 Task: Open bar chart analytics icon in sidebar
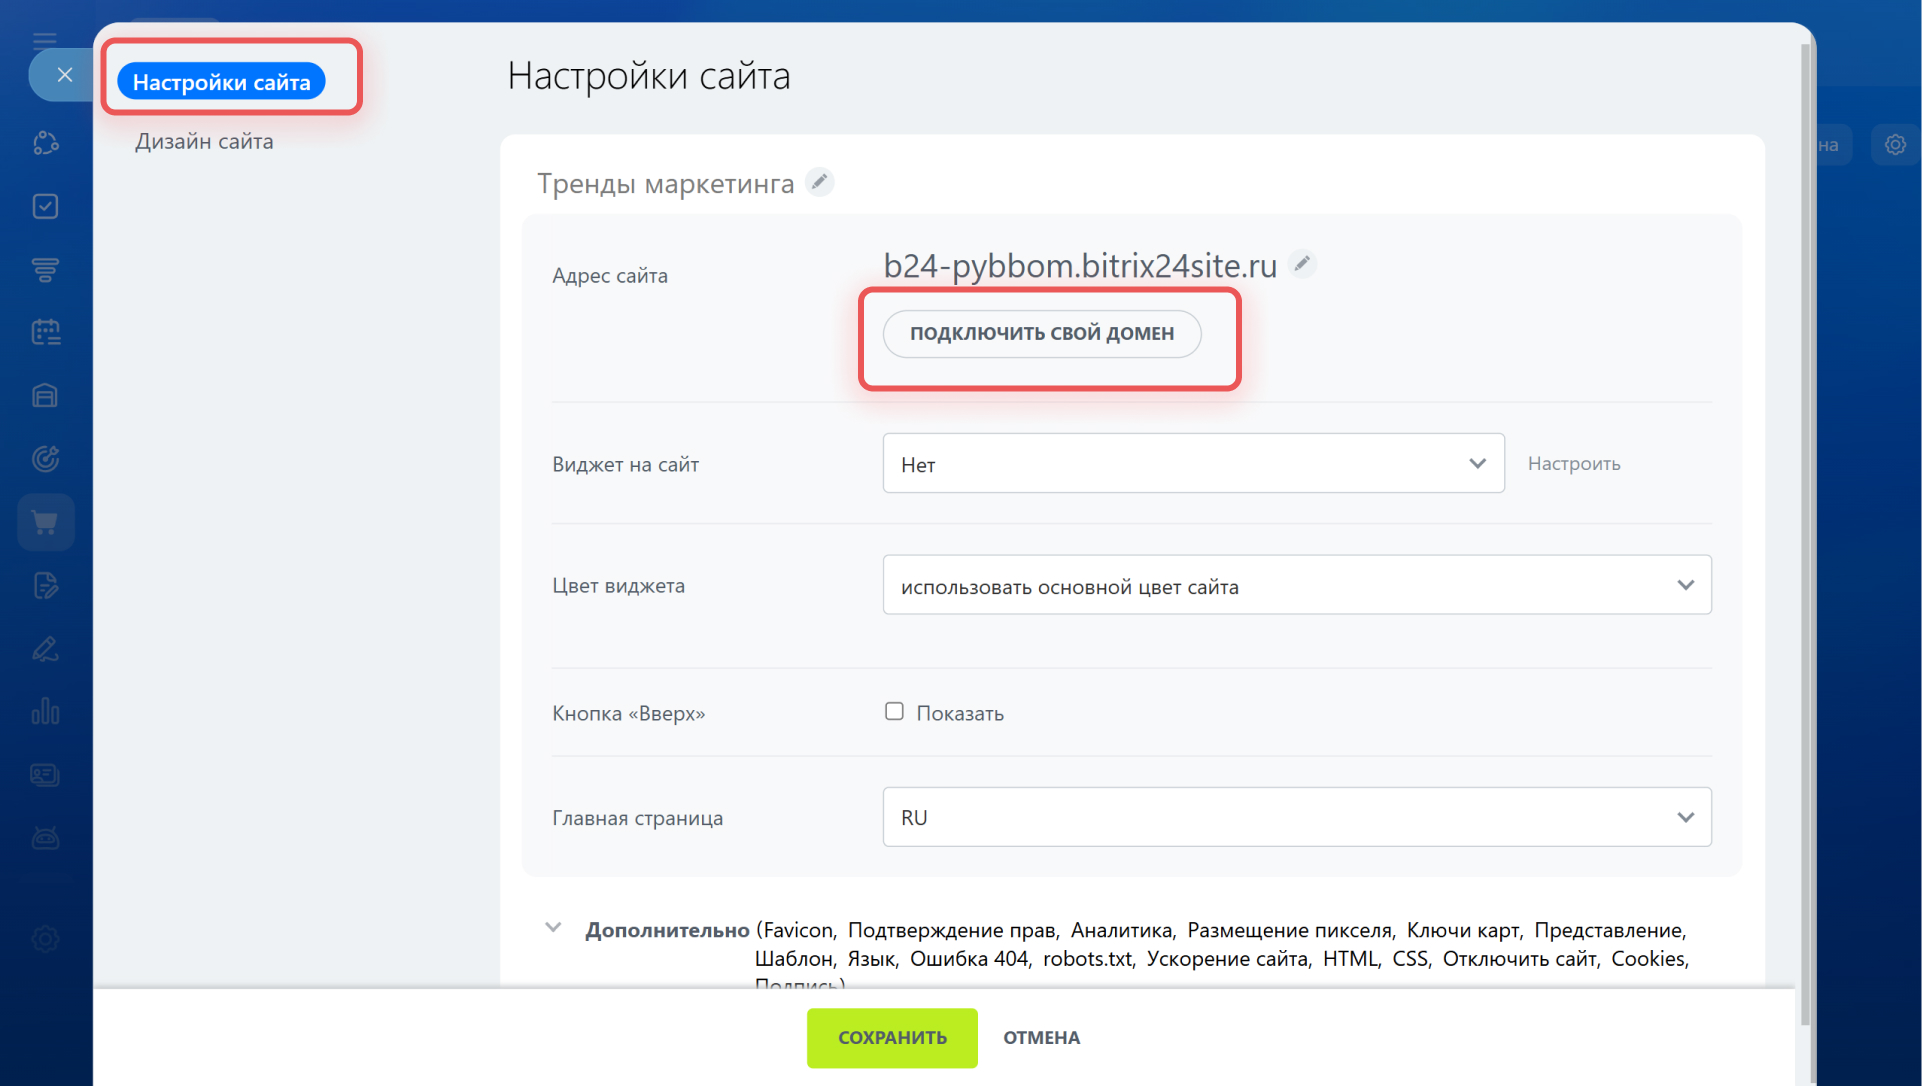45,712
